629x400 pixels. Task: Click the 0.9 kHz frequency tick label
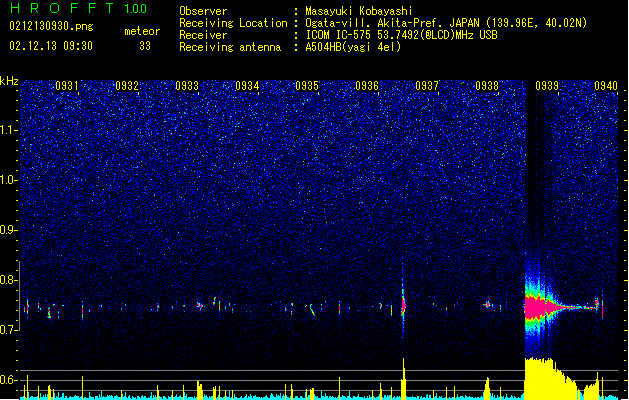(8, 230)
